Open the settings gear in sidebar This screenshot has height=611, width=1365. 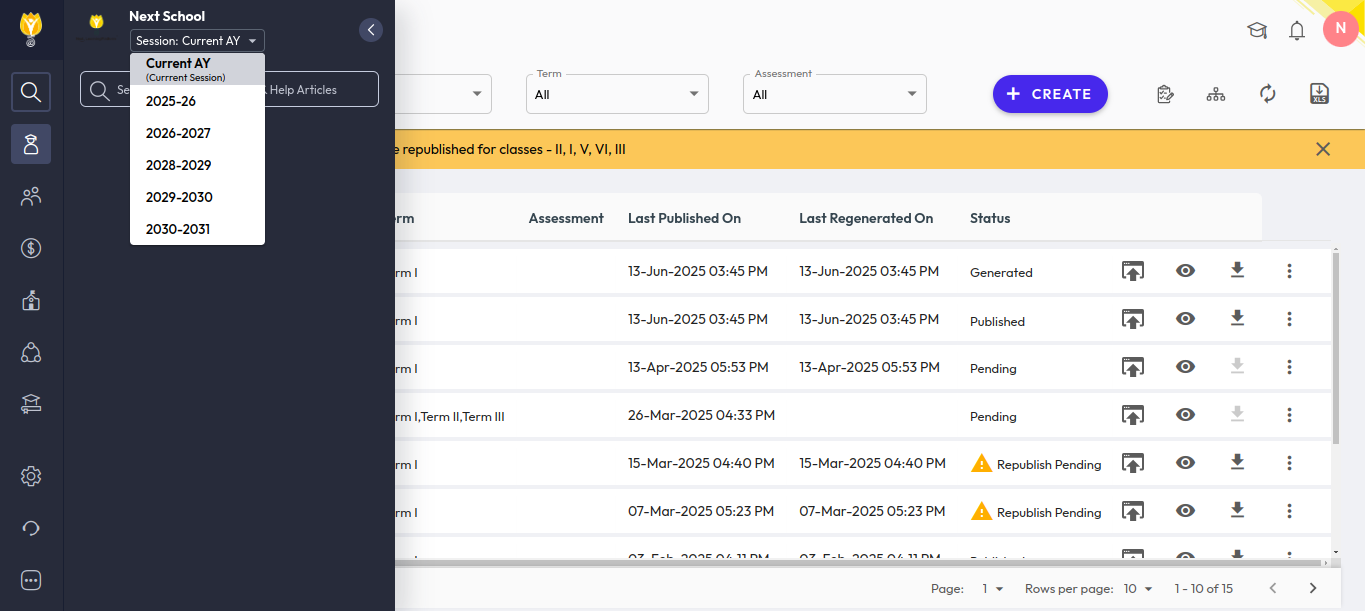(31, 476)
